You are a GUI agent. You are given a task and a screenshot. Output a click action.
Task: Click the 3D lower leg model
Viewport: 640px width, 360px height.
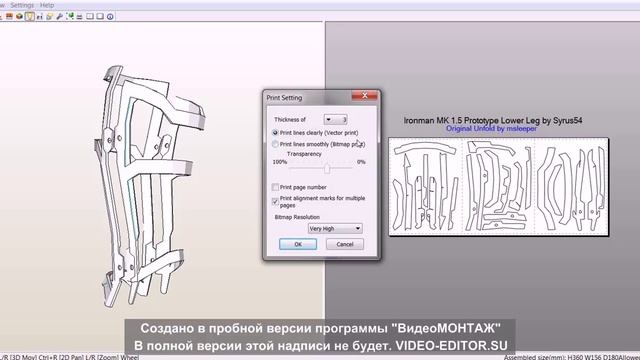click(149, 186)
